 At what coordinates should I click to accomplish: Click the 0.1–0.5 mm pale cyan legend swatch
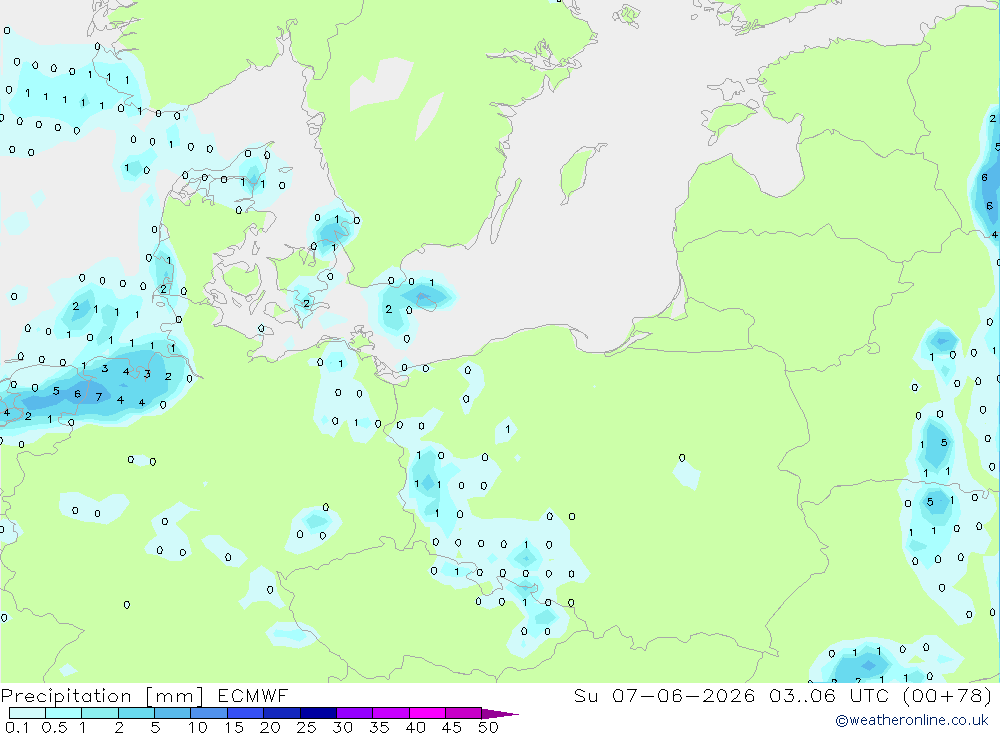[x=27, y=713]
